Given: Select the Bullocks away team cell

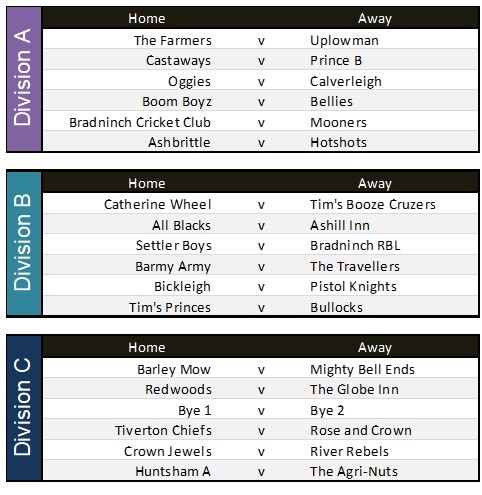Looking at the screenshot, I should 336,307.
